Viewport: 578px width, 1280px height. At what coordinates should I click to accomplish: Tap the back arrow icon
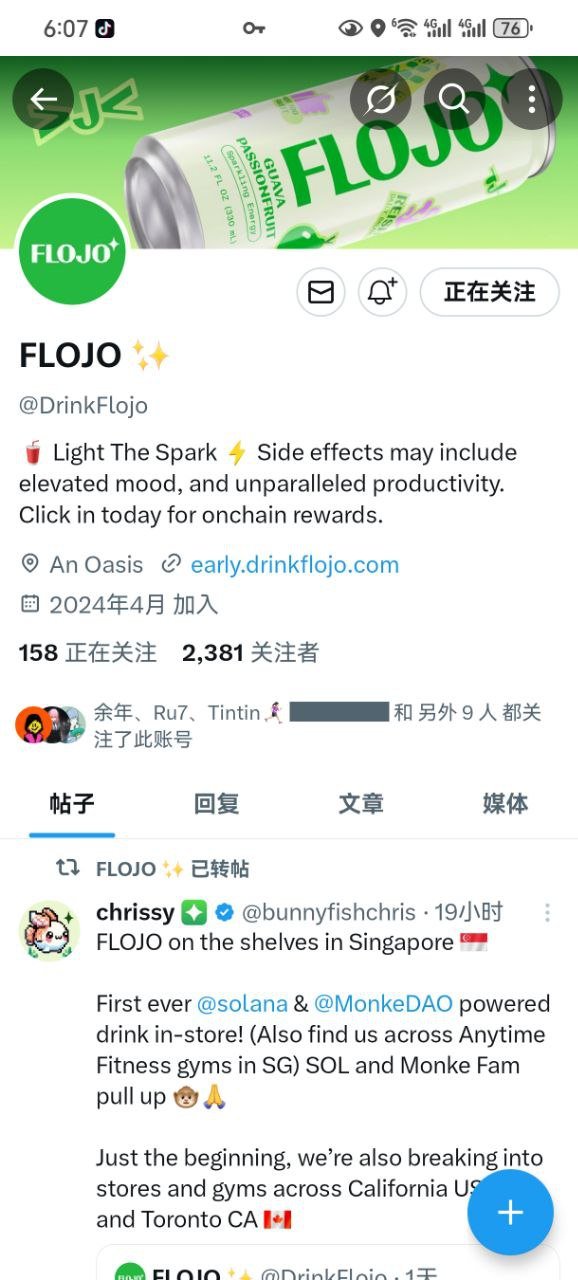pos(43,98)
